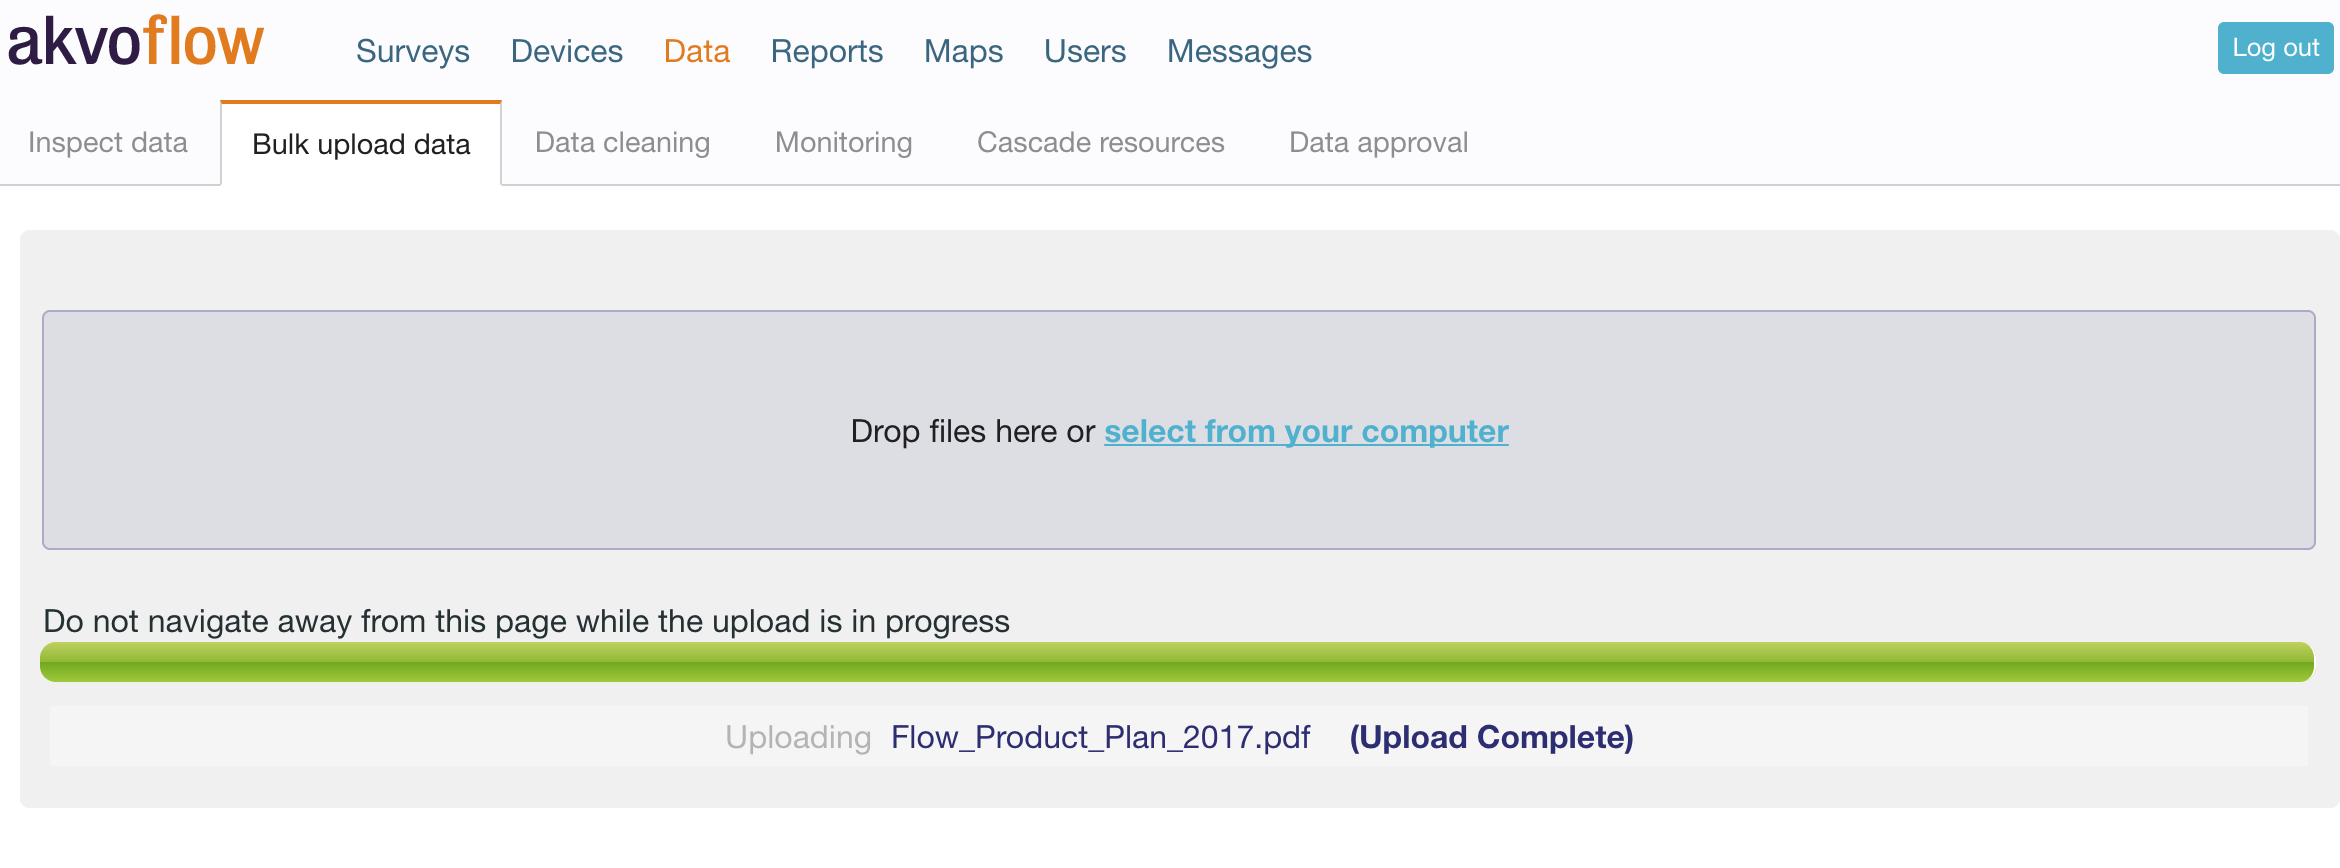This screenshot has height=868, width=2340.
Task: Click the select from your computer link
Action: pyautogui.click(x=1306, y=431)
